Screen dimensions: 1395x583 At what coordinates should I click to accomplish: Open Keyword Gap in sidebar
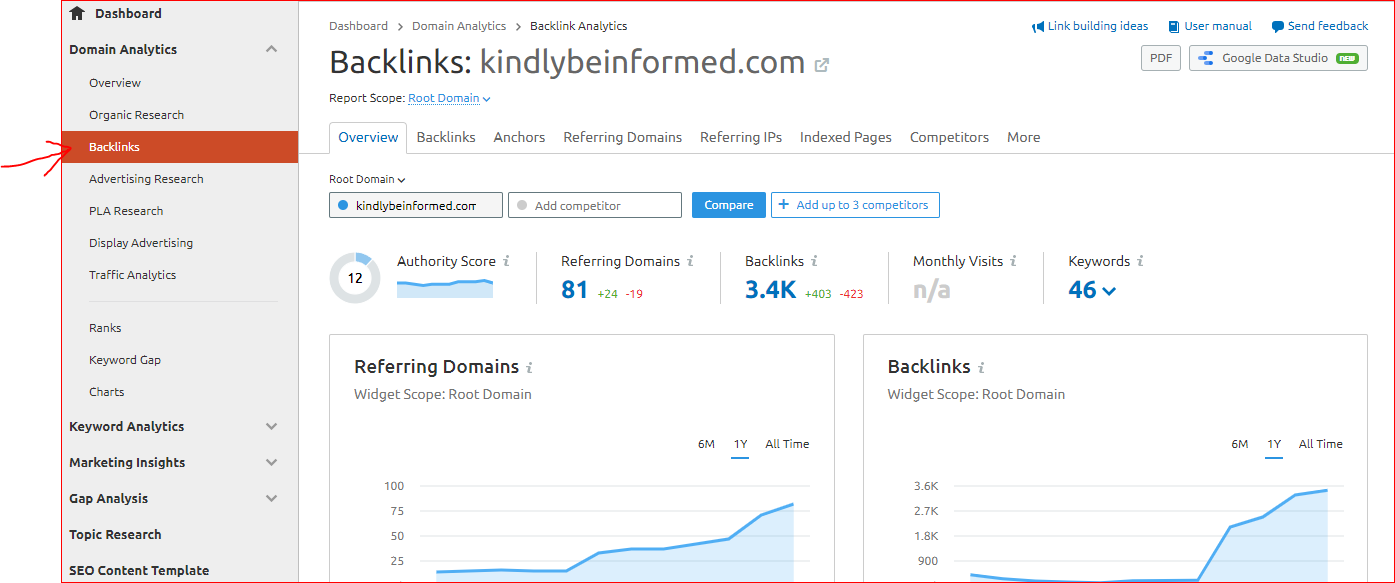pyautogui.click(x=124, y=360)
